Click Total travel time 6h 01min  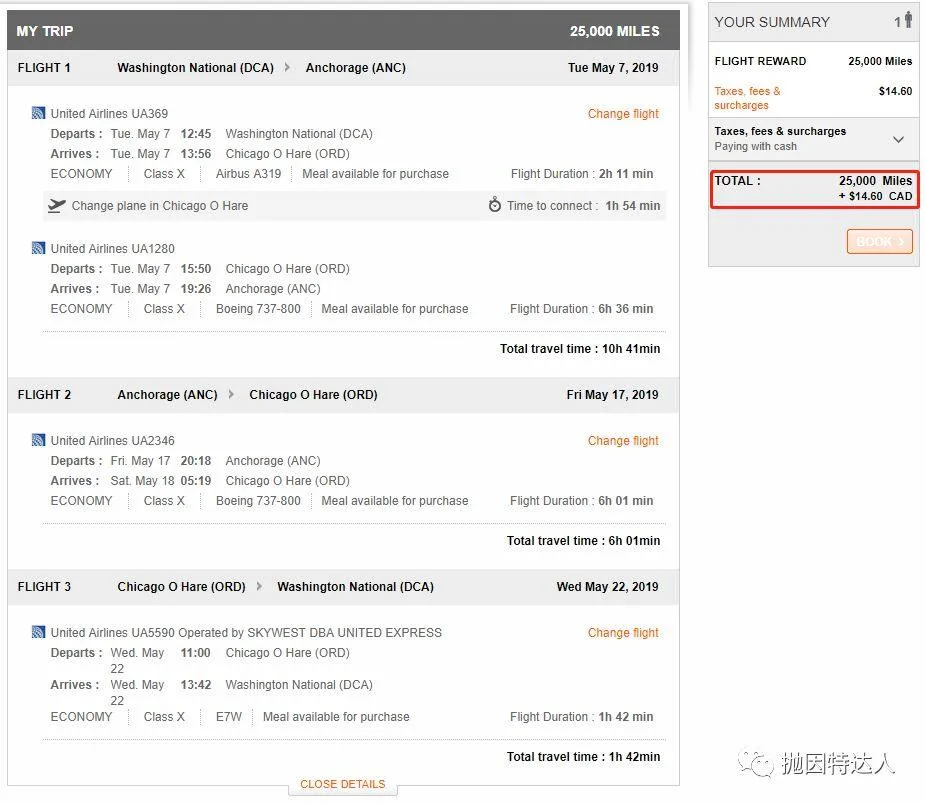(583, 541)
